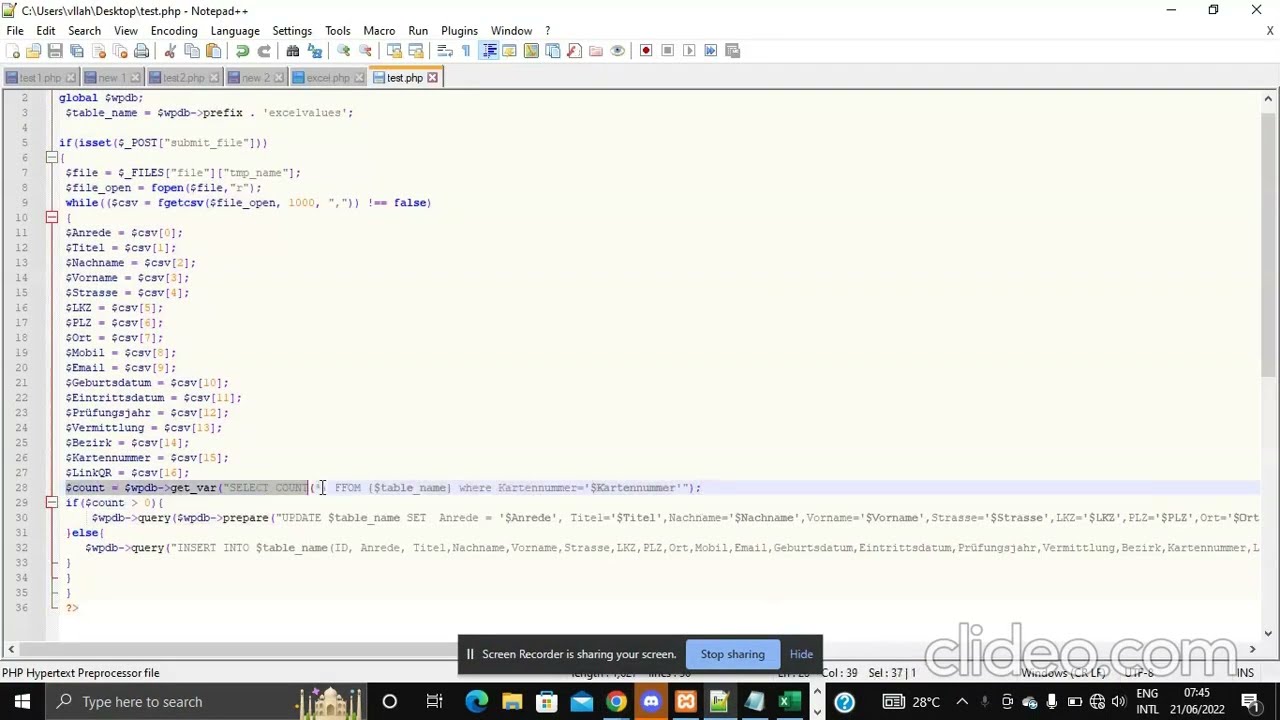1280x720 pixels.
Task: Open Find with the binoculars icon
Action: (x=293, y=51)
